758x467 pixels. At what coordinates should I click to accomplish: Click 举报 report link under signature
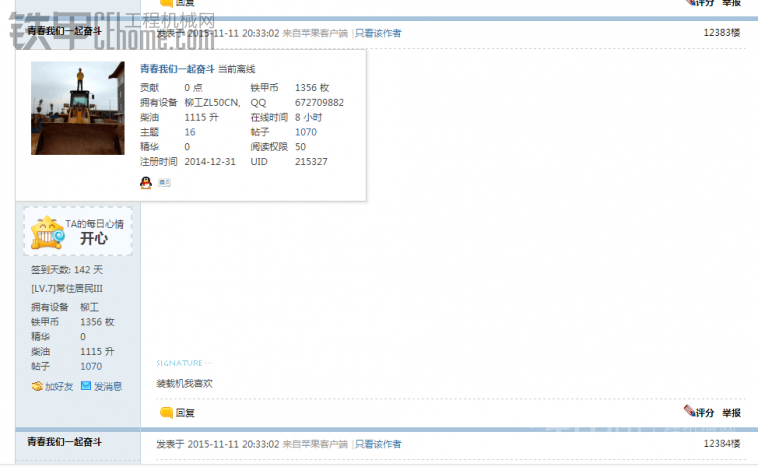(731, 413)
